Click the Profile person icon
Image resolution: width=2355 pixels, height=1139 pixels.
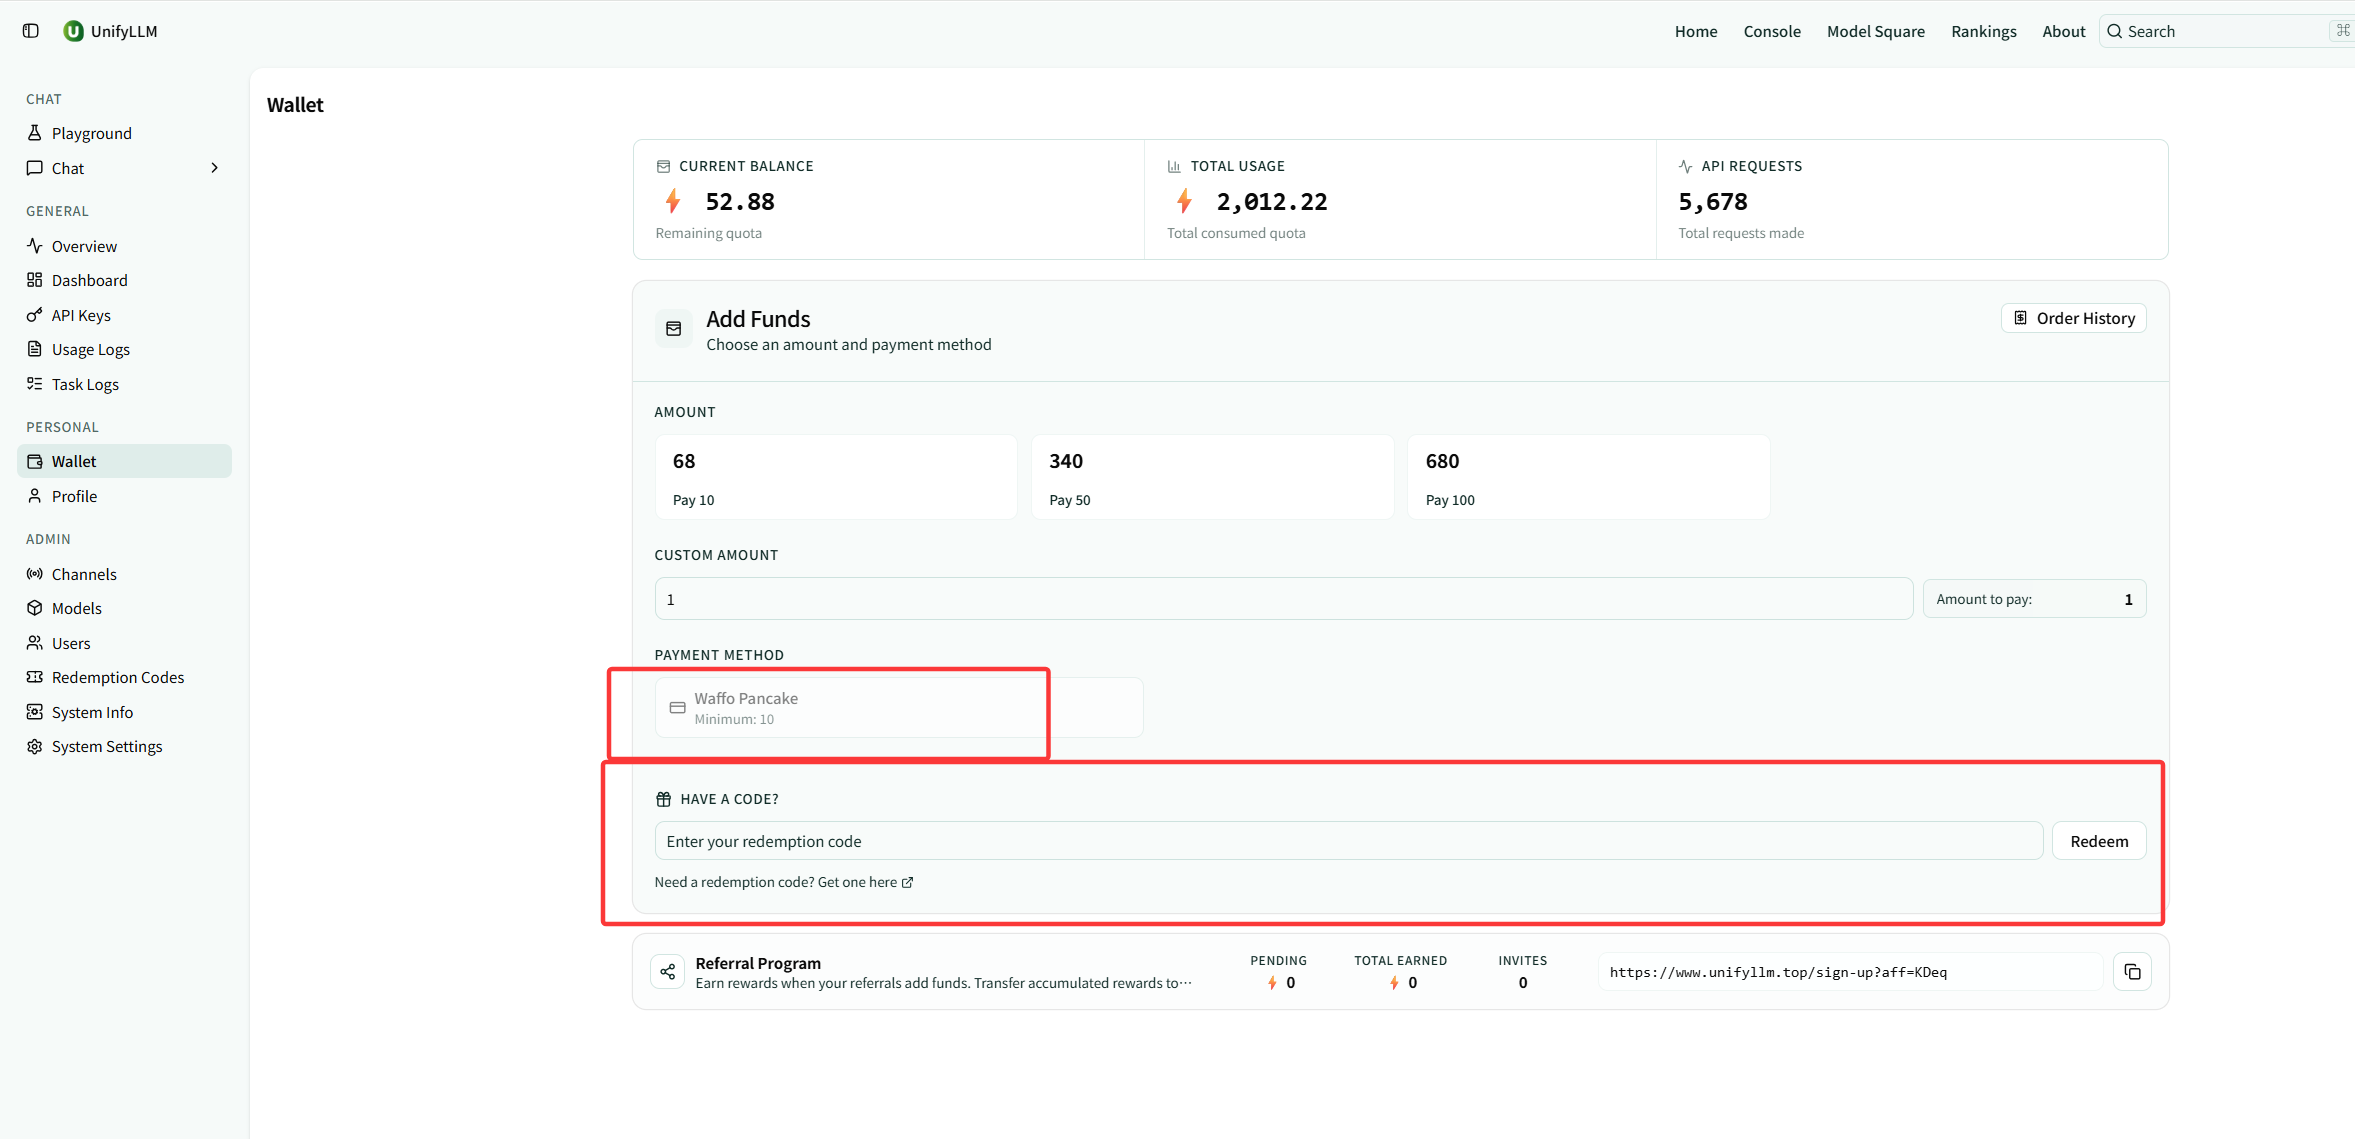35,496
